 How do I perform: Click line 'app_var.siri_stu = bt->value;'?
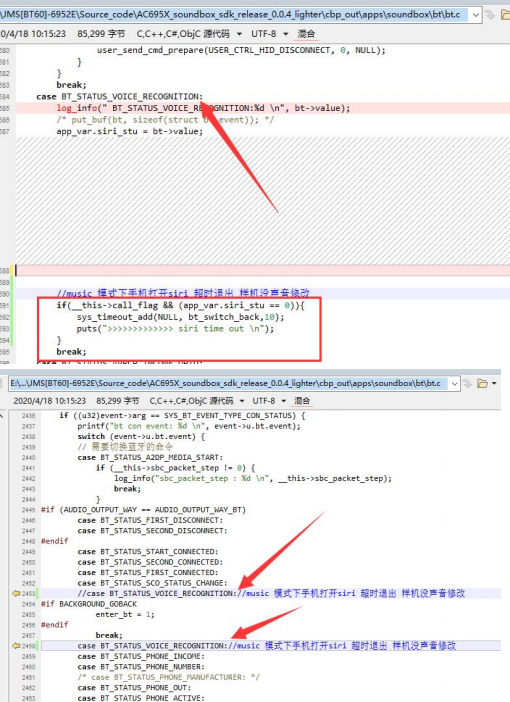click(x=129, y=131)
